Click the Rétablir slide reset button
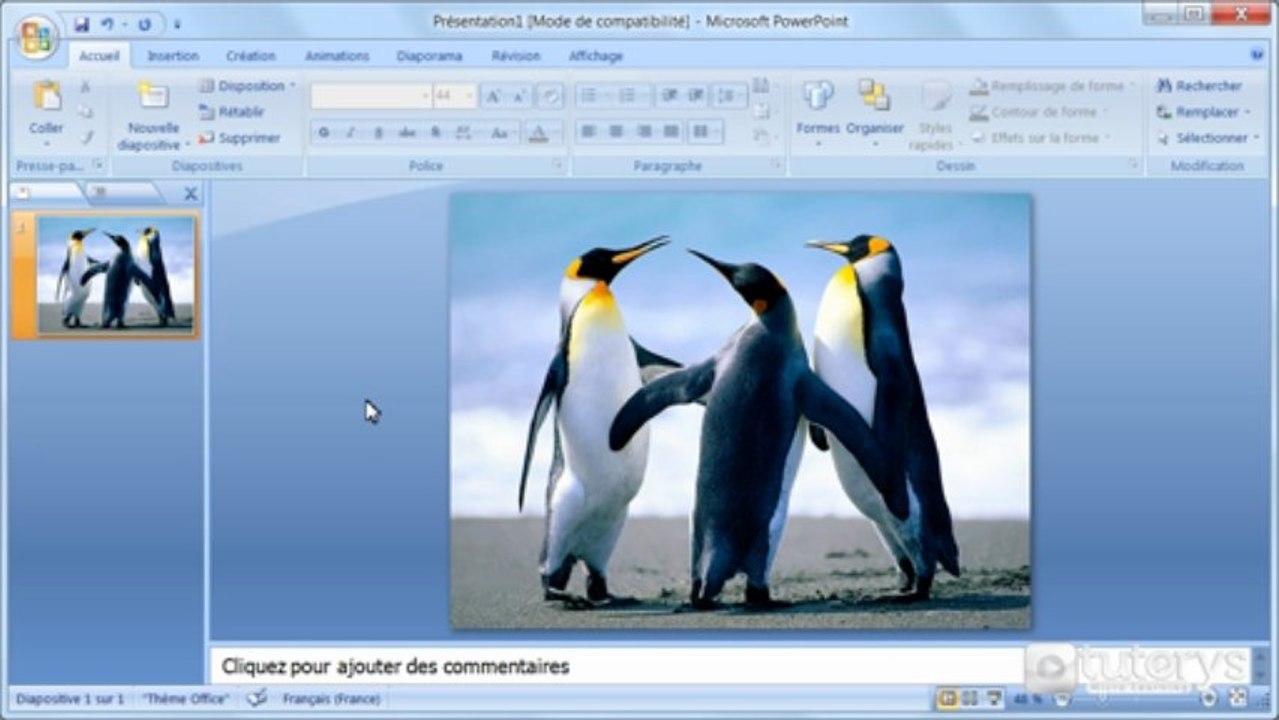Image resolution: width=1279 pixels, height=720 pixels. (232, 112)
